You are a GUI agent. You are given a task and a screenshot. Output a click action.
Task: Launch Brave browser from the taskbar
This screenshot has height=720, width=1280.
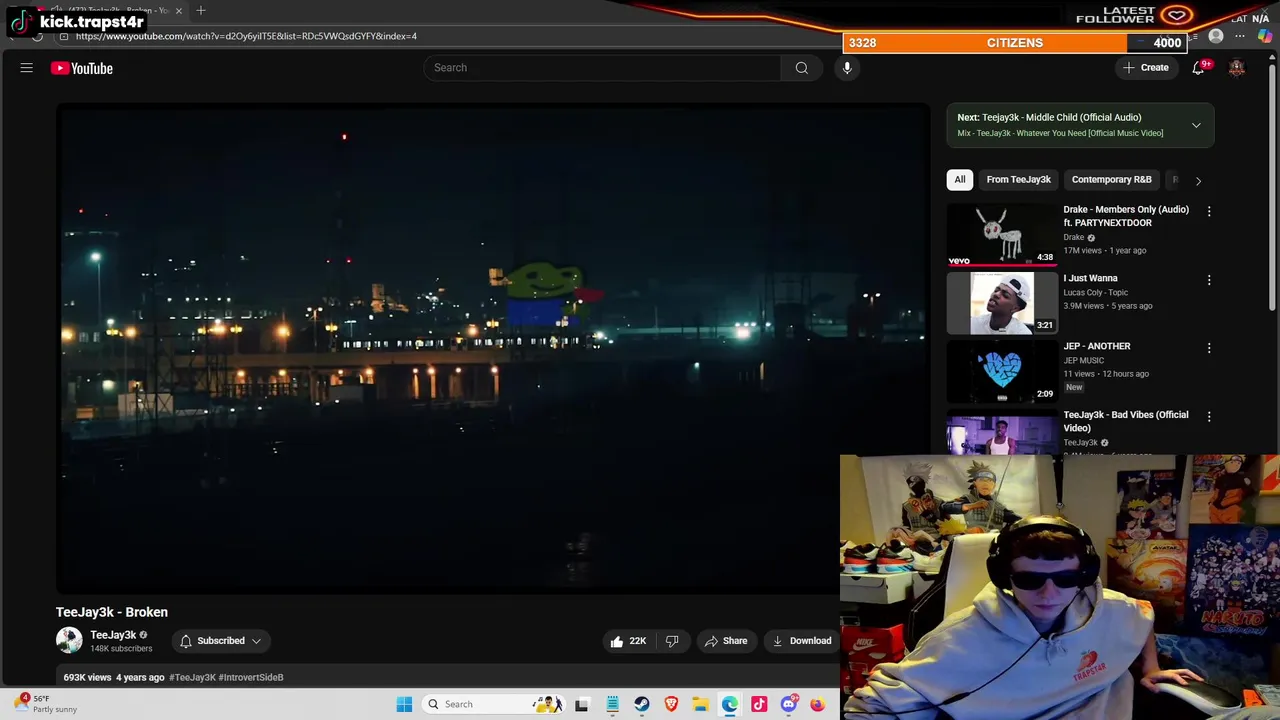(671, 704)
